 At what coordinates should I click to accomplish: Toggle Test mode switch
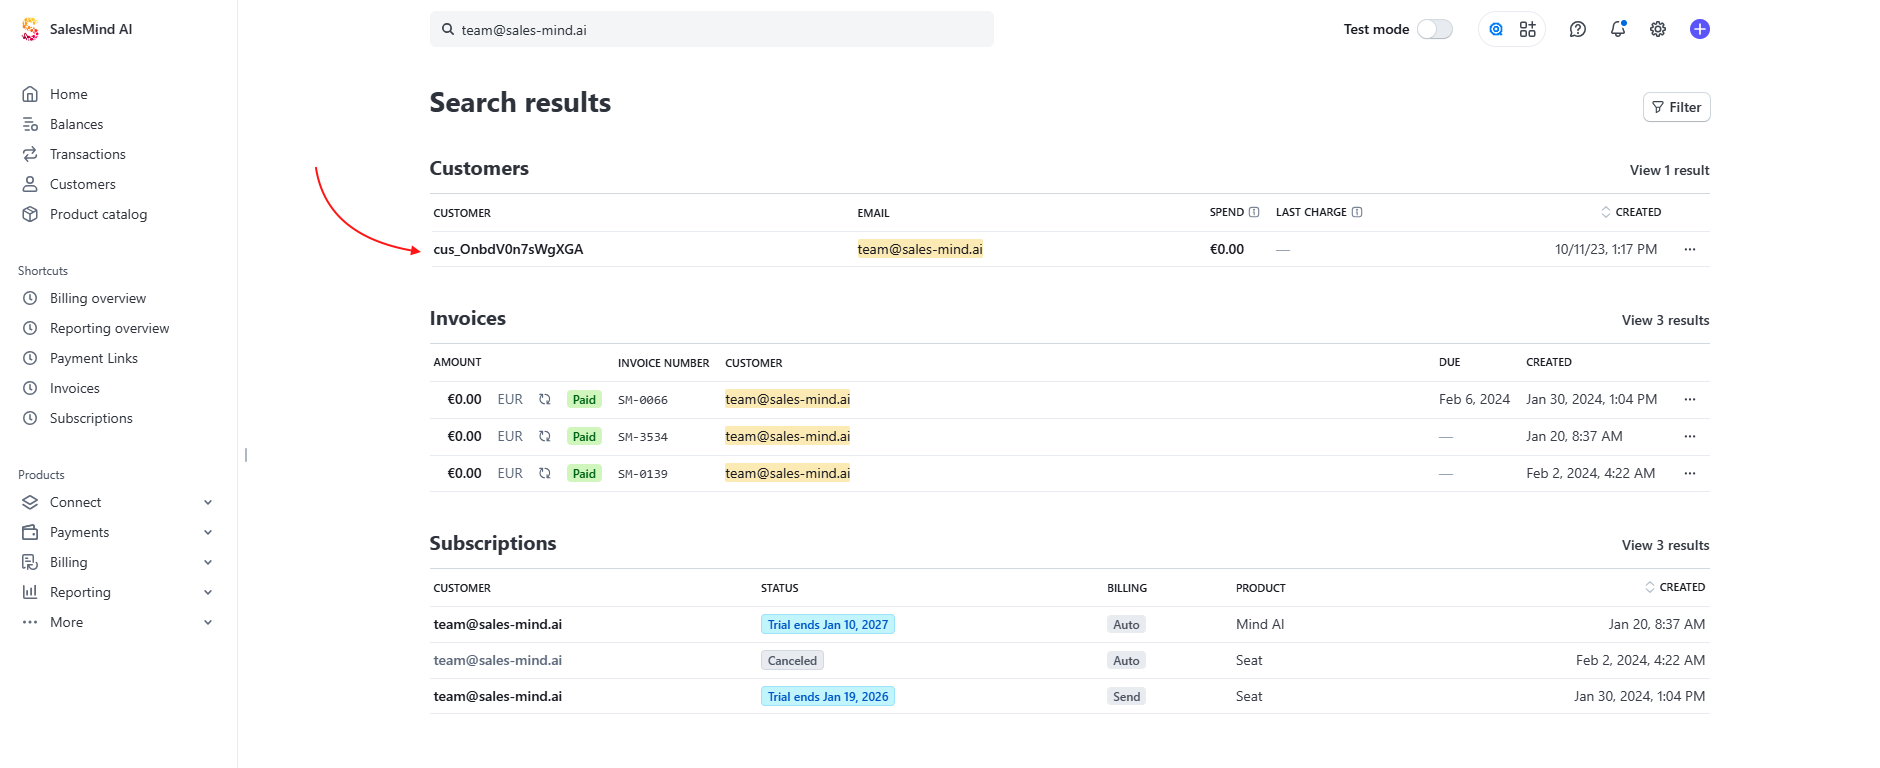[1434, 29]
